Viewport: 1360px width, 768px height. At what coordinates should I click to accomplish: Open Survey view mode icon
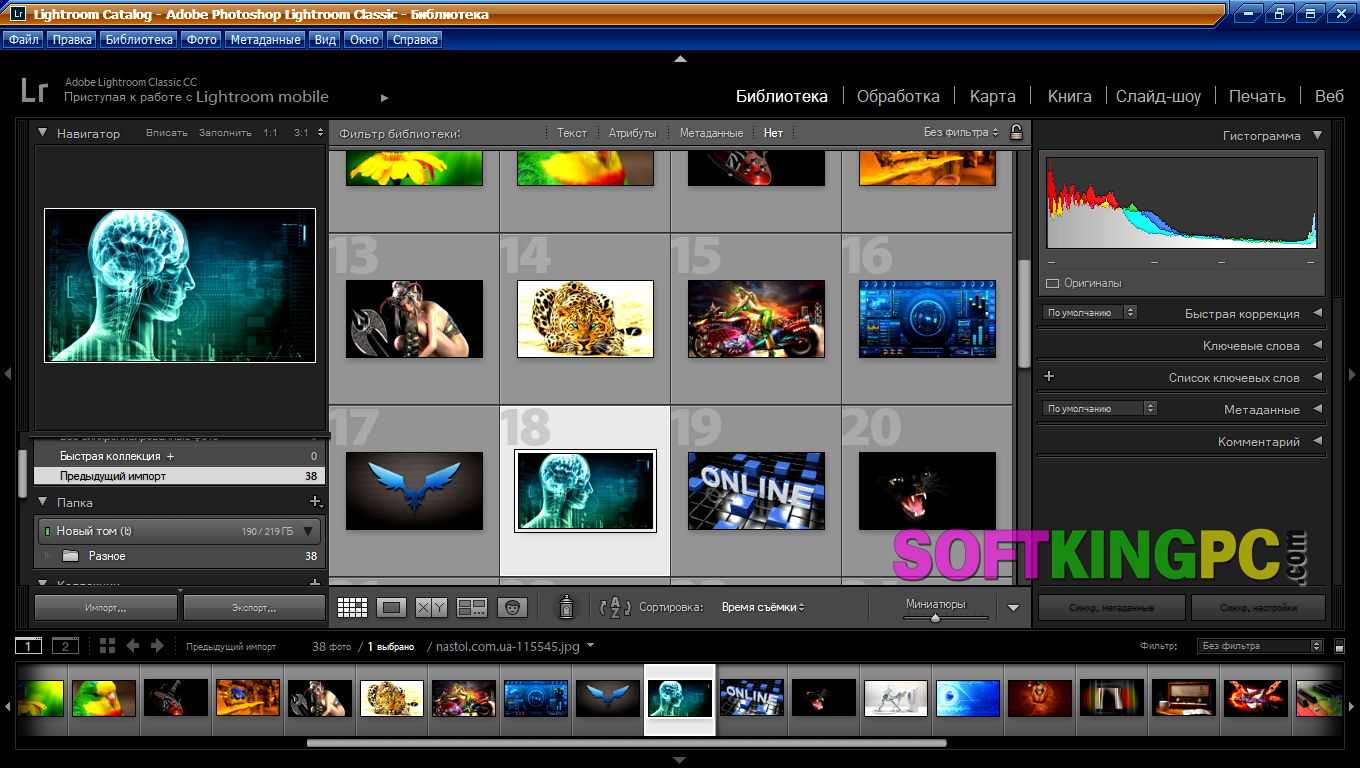(x=471, y=607)
